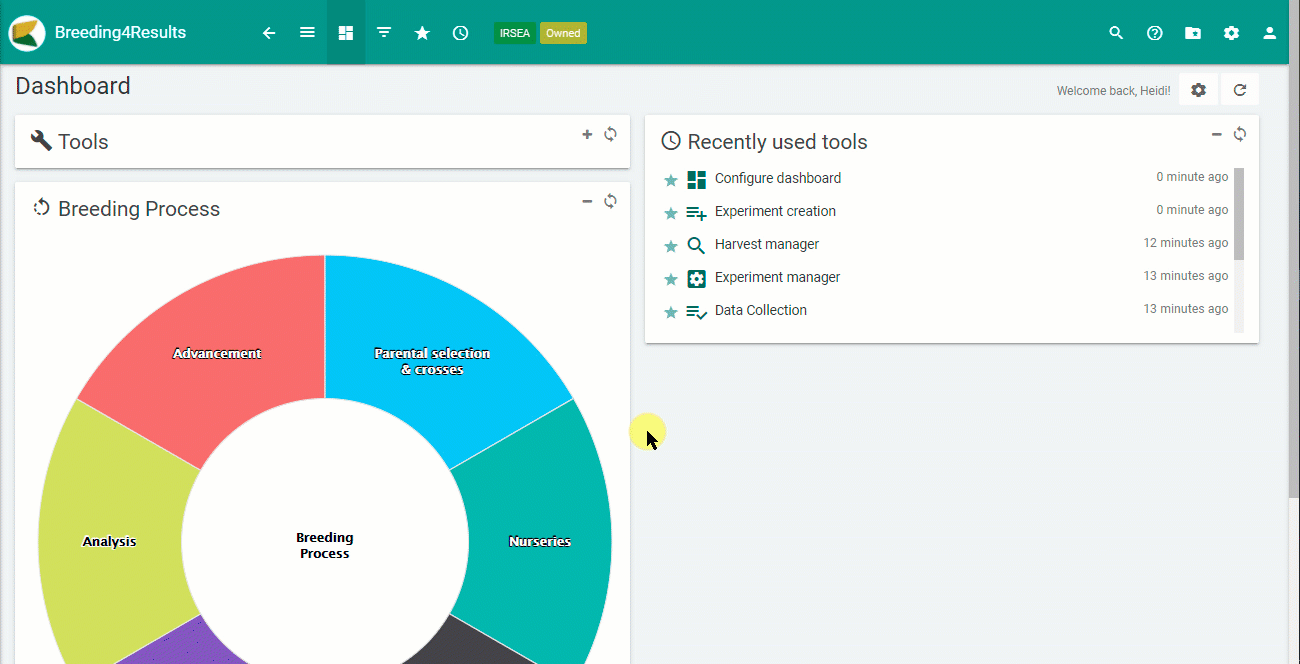Click the Owned filter badge
Viewport: 1300px width, 664px height.
click(563, 33)
